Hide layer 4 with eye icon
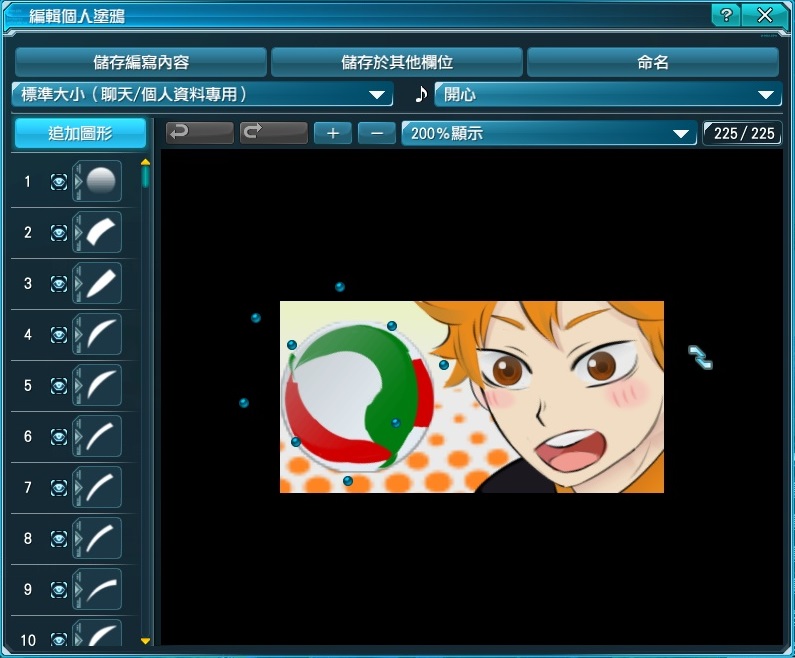 pos(59,335)
